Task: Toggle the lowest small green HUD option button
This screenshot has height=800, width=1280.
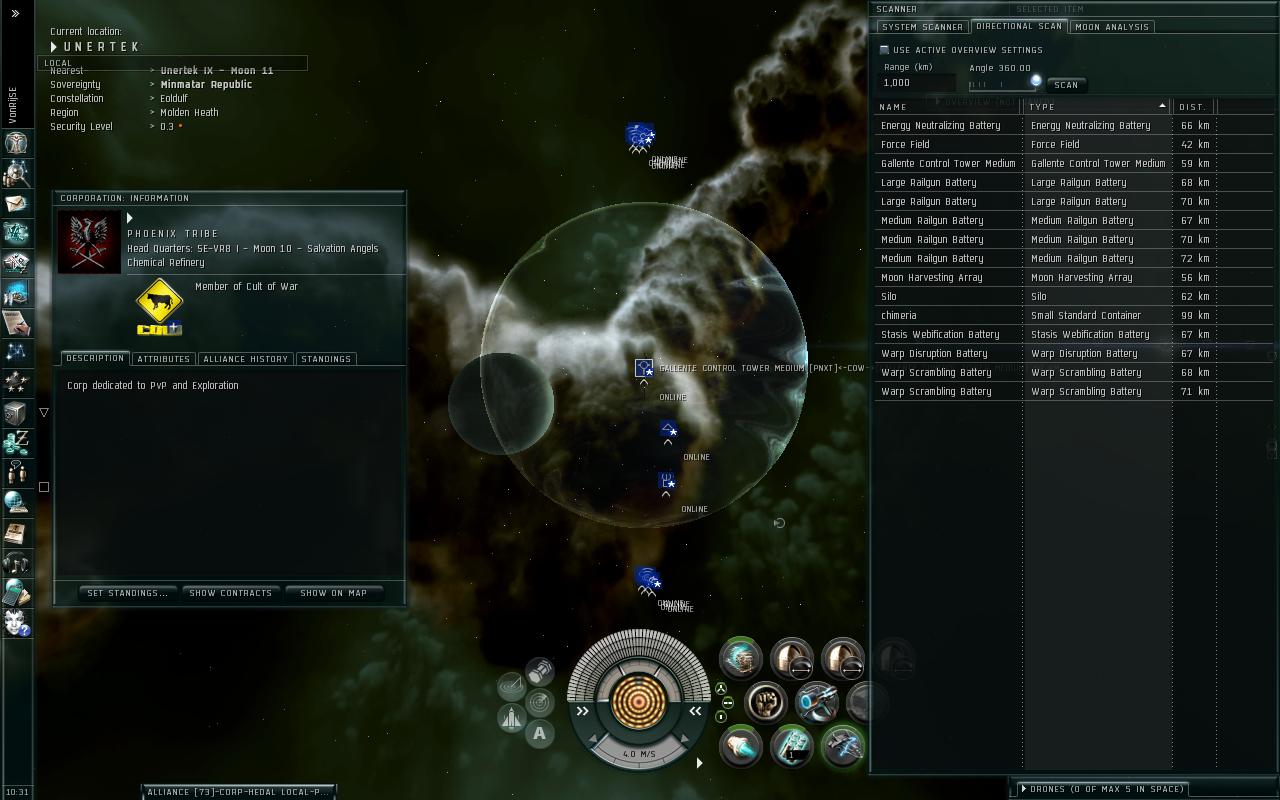Action: pos(721,717)
